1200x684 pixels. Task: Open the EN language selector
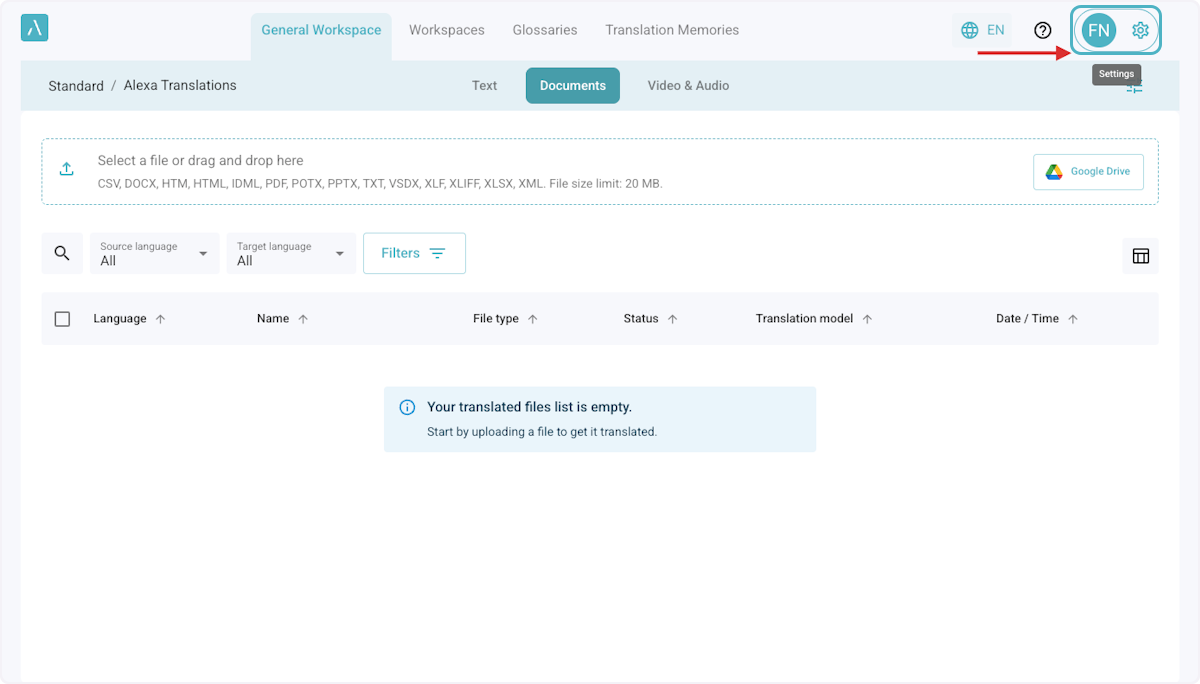[x=982, y=30]
